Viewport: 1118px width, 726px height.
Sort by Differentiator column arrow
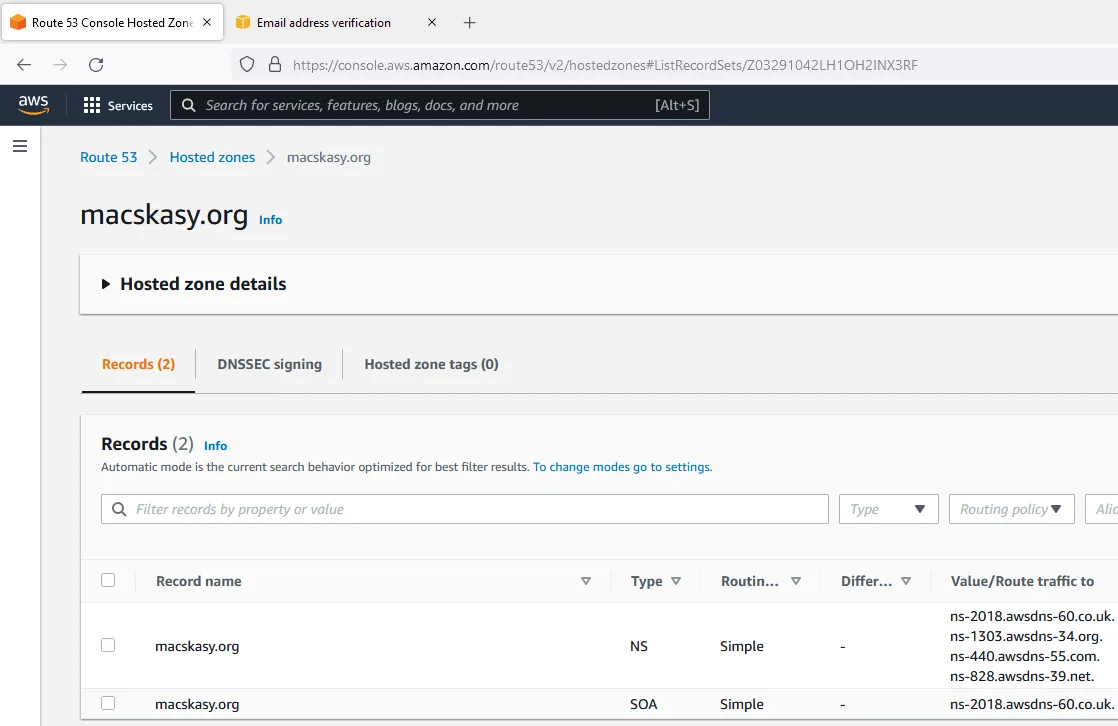click(x=906, y=581)
